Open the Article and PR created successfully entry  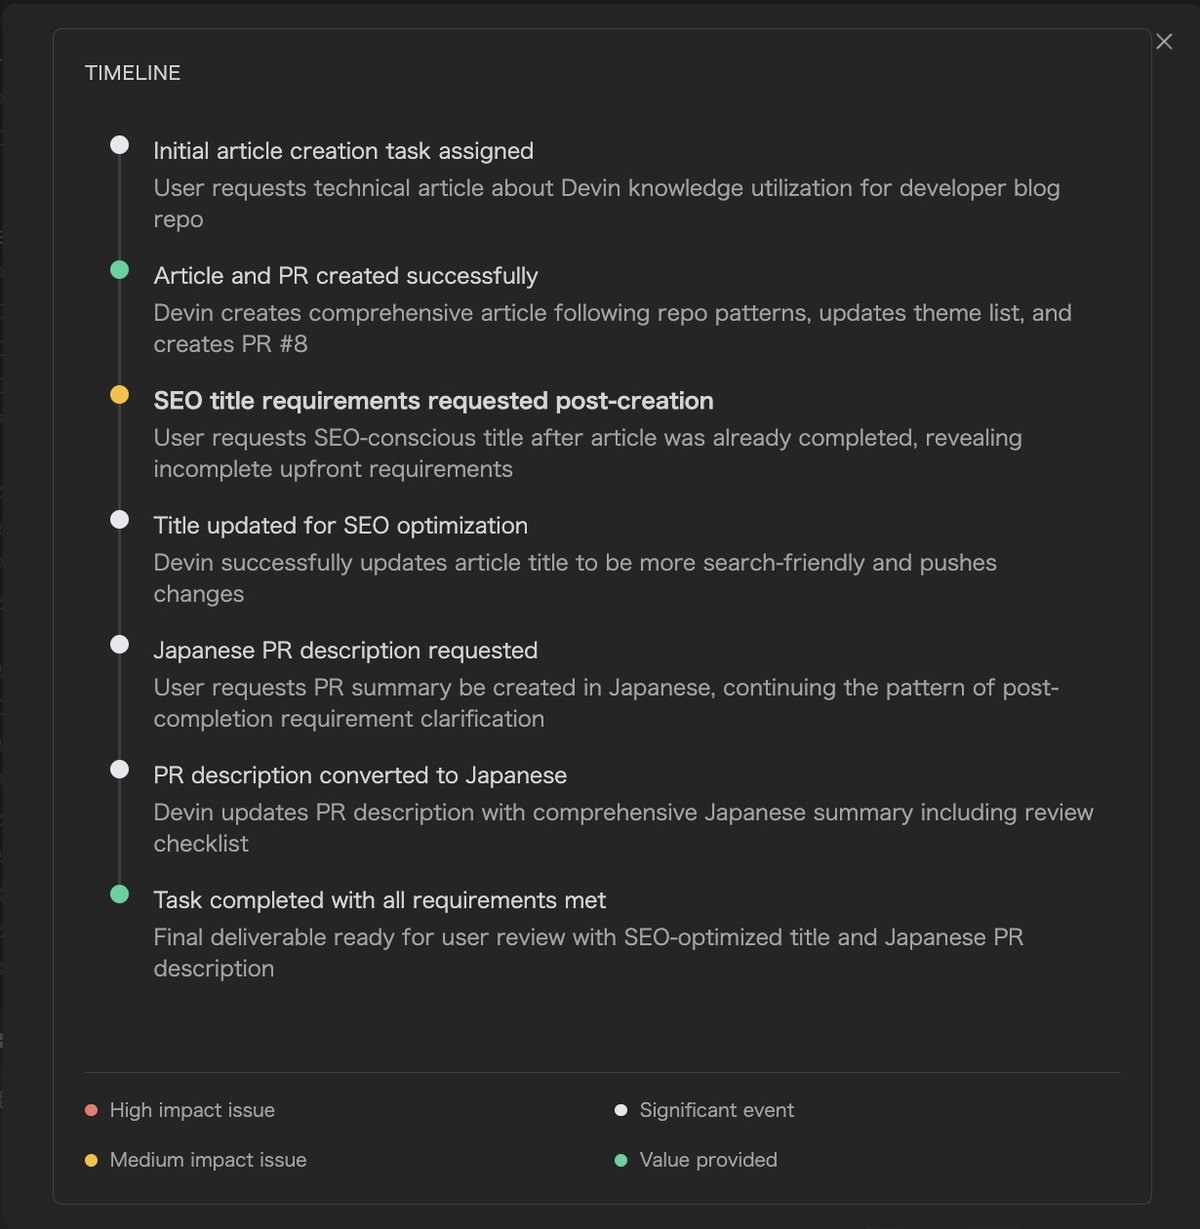tap(345, 276)
